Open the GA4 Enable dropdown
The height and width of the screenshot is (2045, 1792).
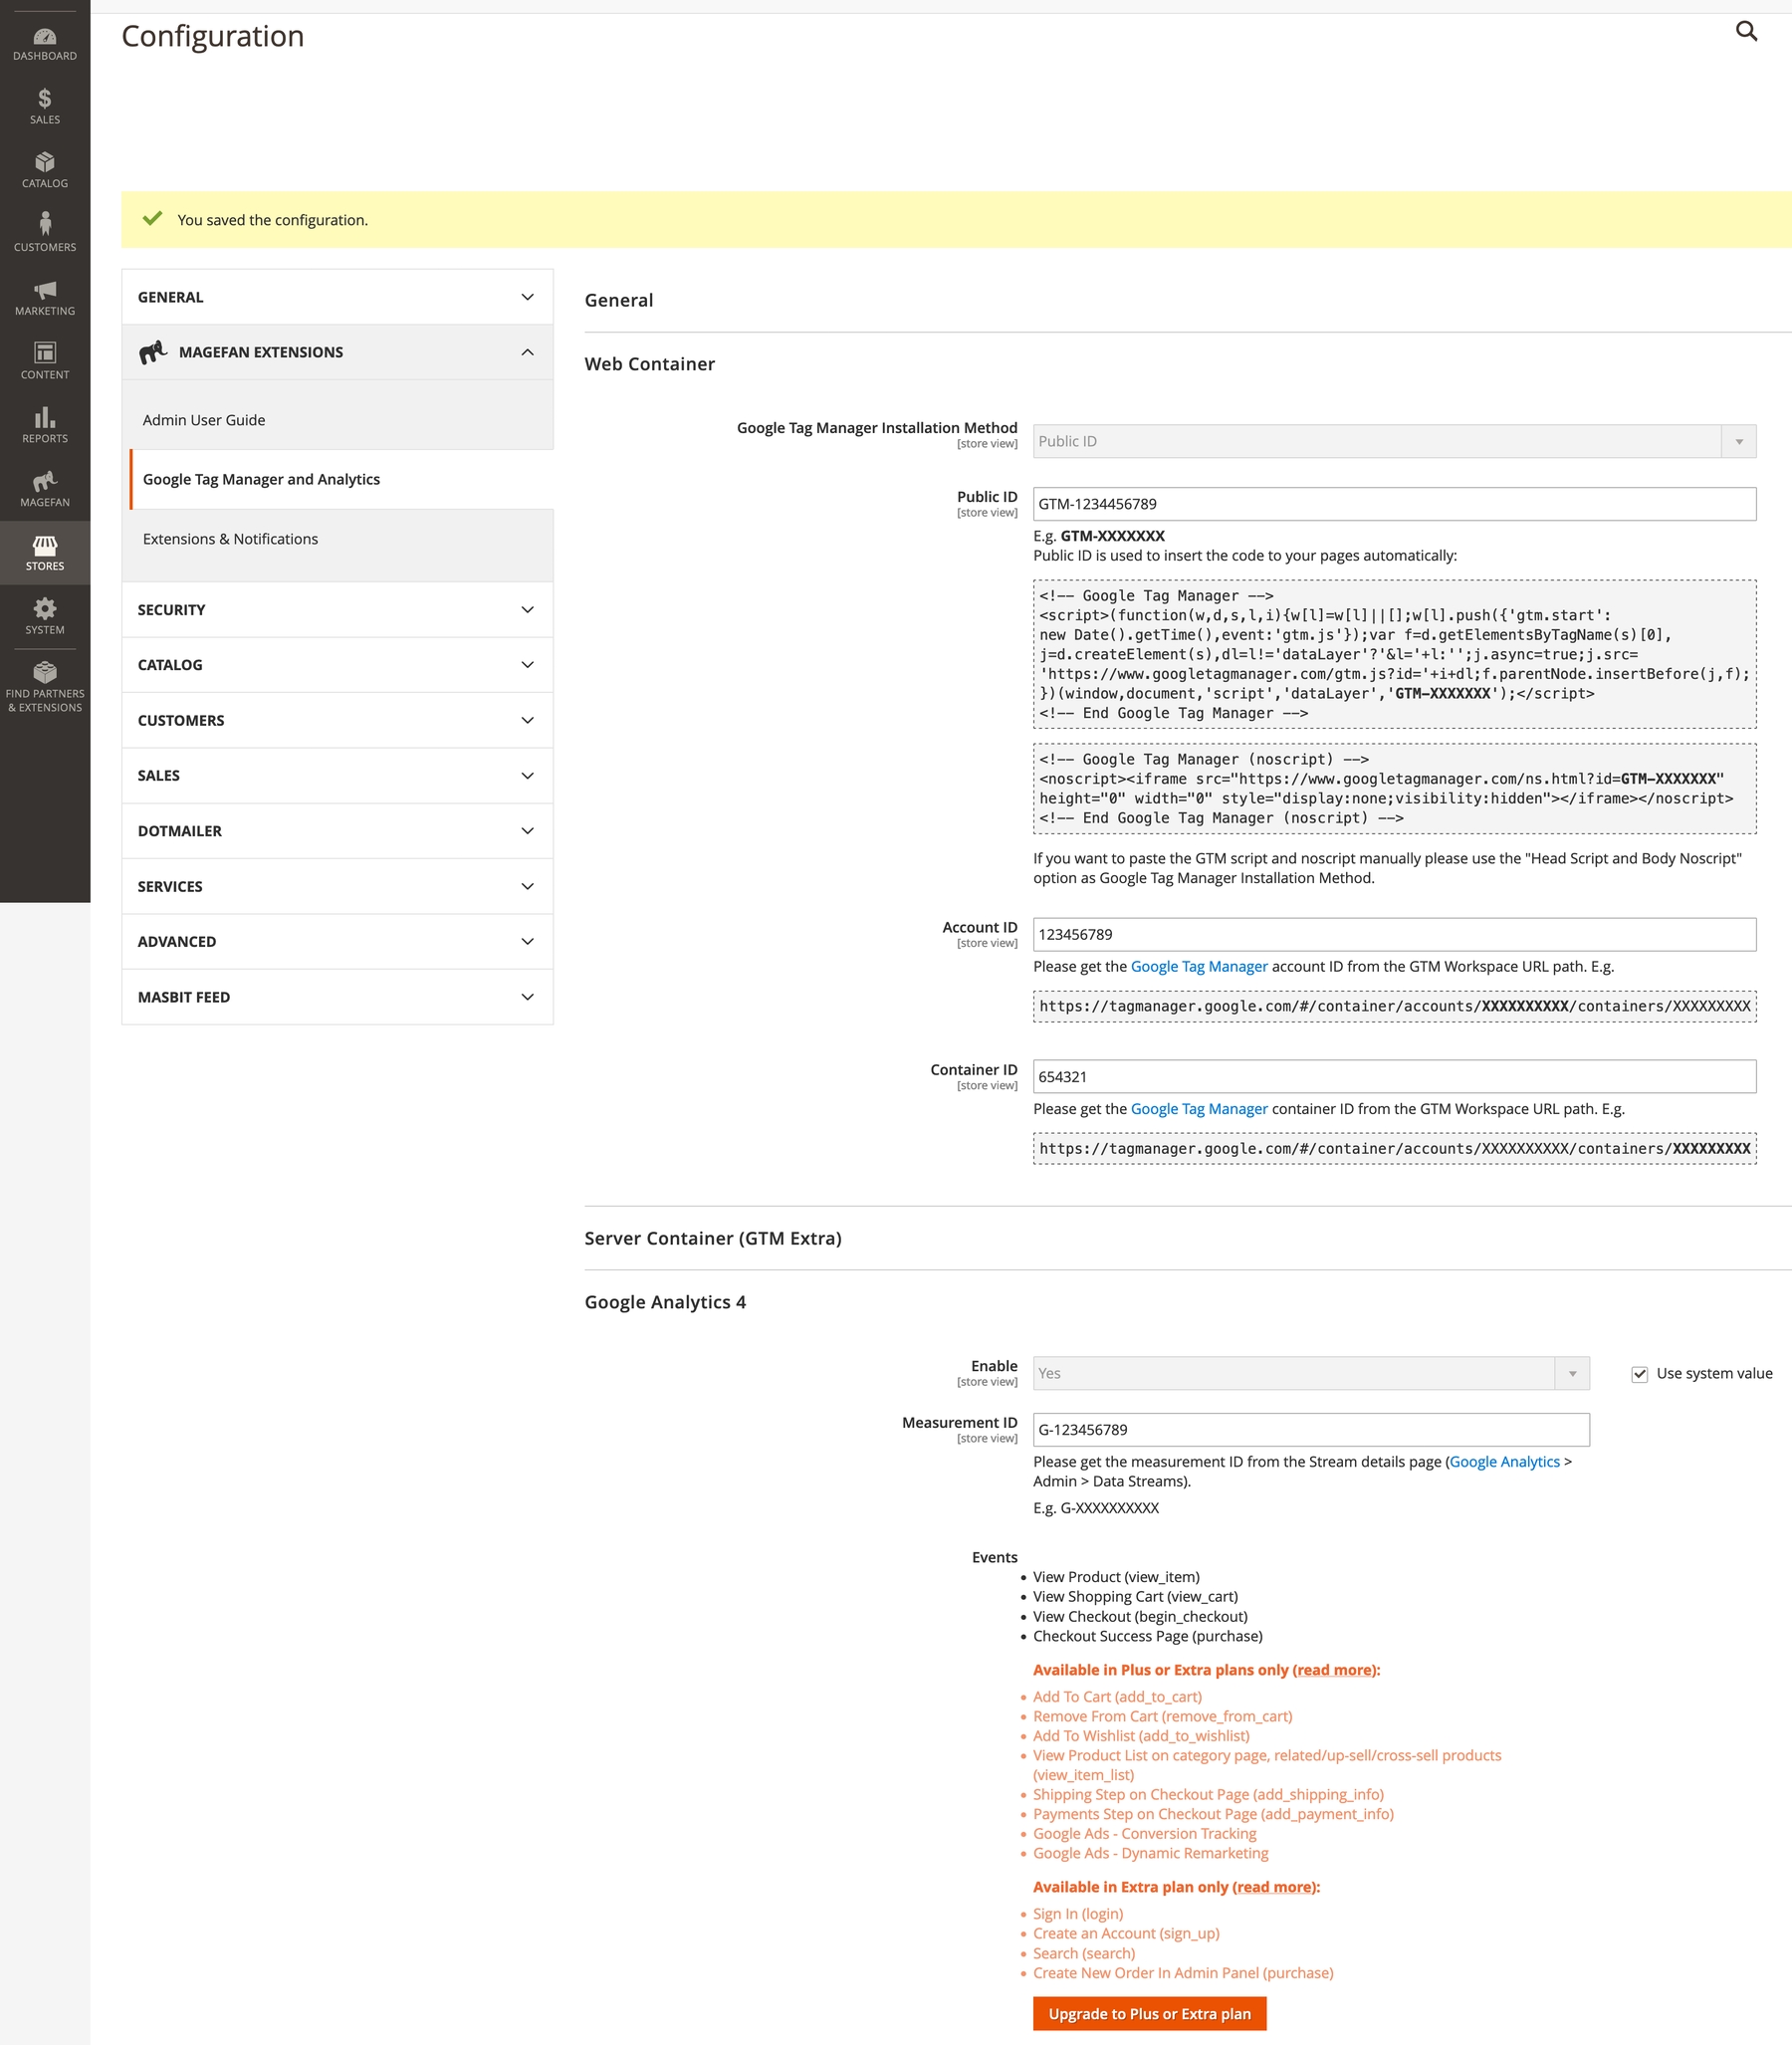(x=1310, y=1374)
